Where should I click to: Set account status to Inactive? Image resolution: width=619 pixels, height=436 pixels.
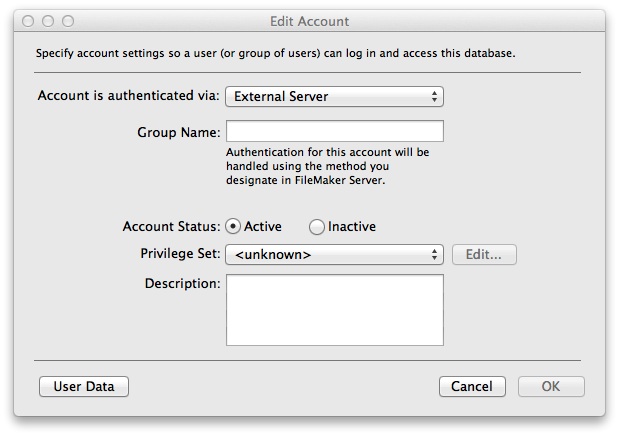(317, 227)
